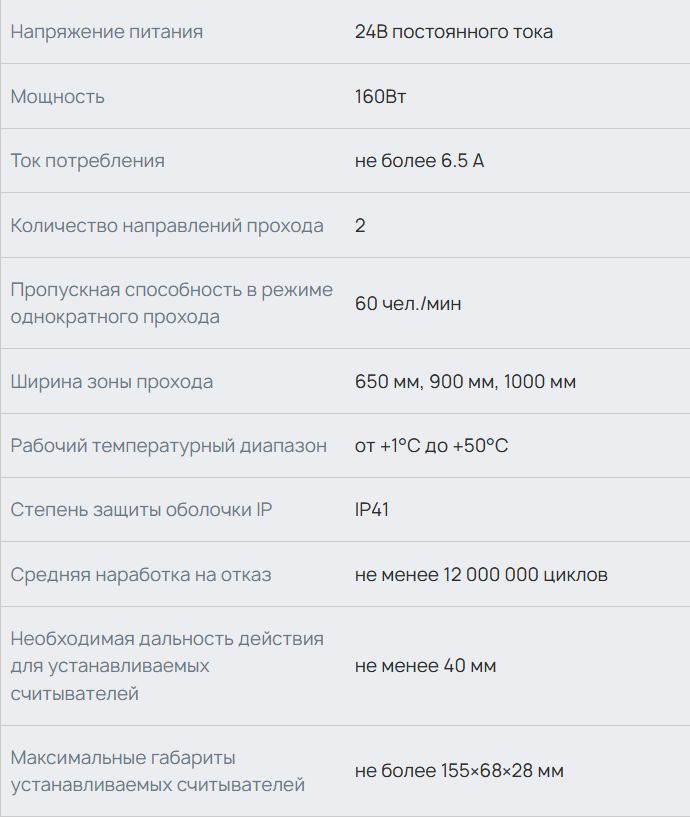The width and height of the screenshot is (690, 817).
Task: Select the "60 чел./мин" value
Action: 408,303
